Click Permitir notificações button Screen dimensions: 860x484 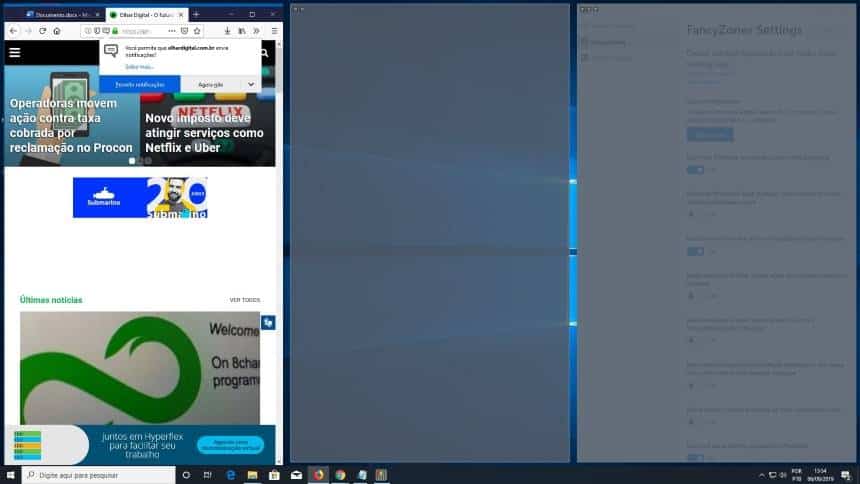click(x=140, y=85)
